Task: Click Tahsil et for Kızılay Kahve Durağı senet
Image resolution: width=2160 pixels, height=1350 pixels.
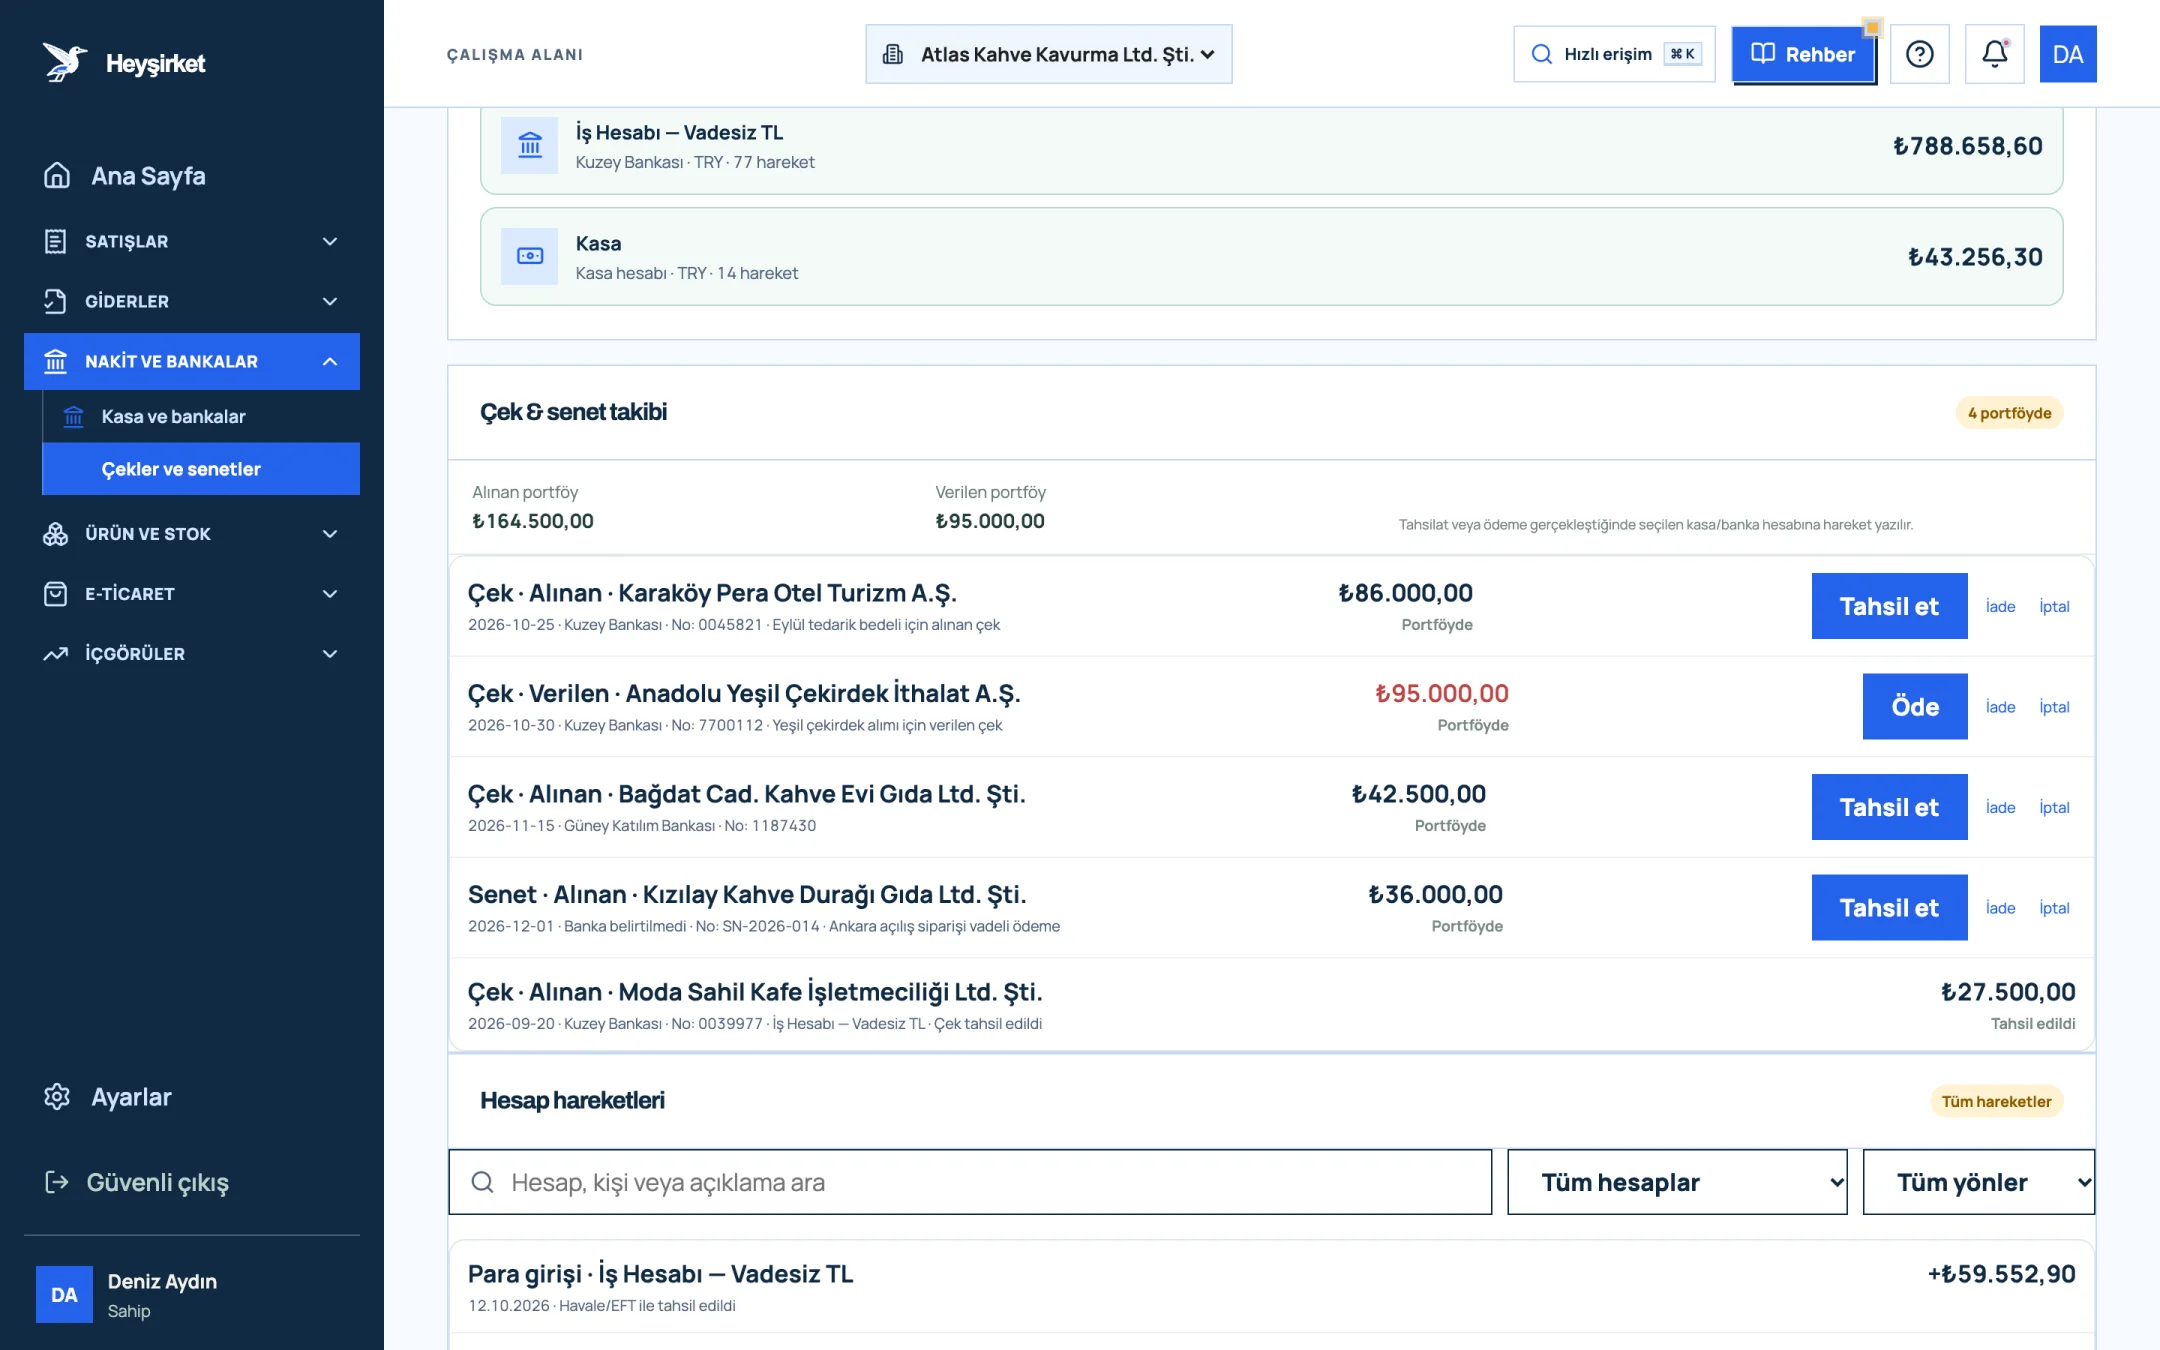Action: coord(1889,907)
